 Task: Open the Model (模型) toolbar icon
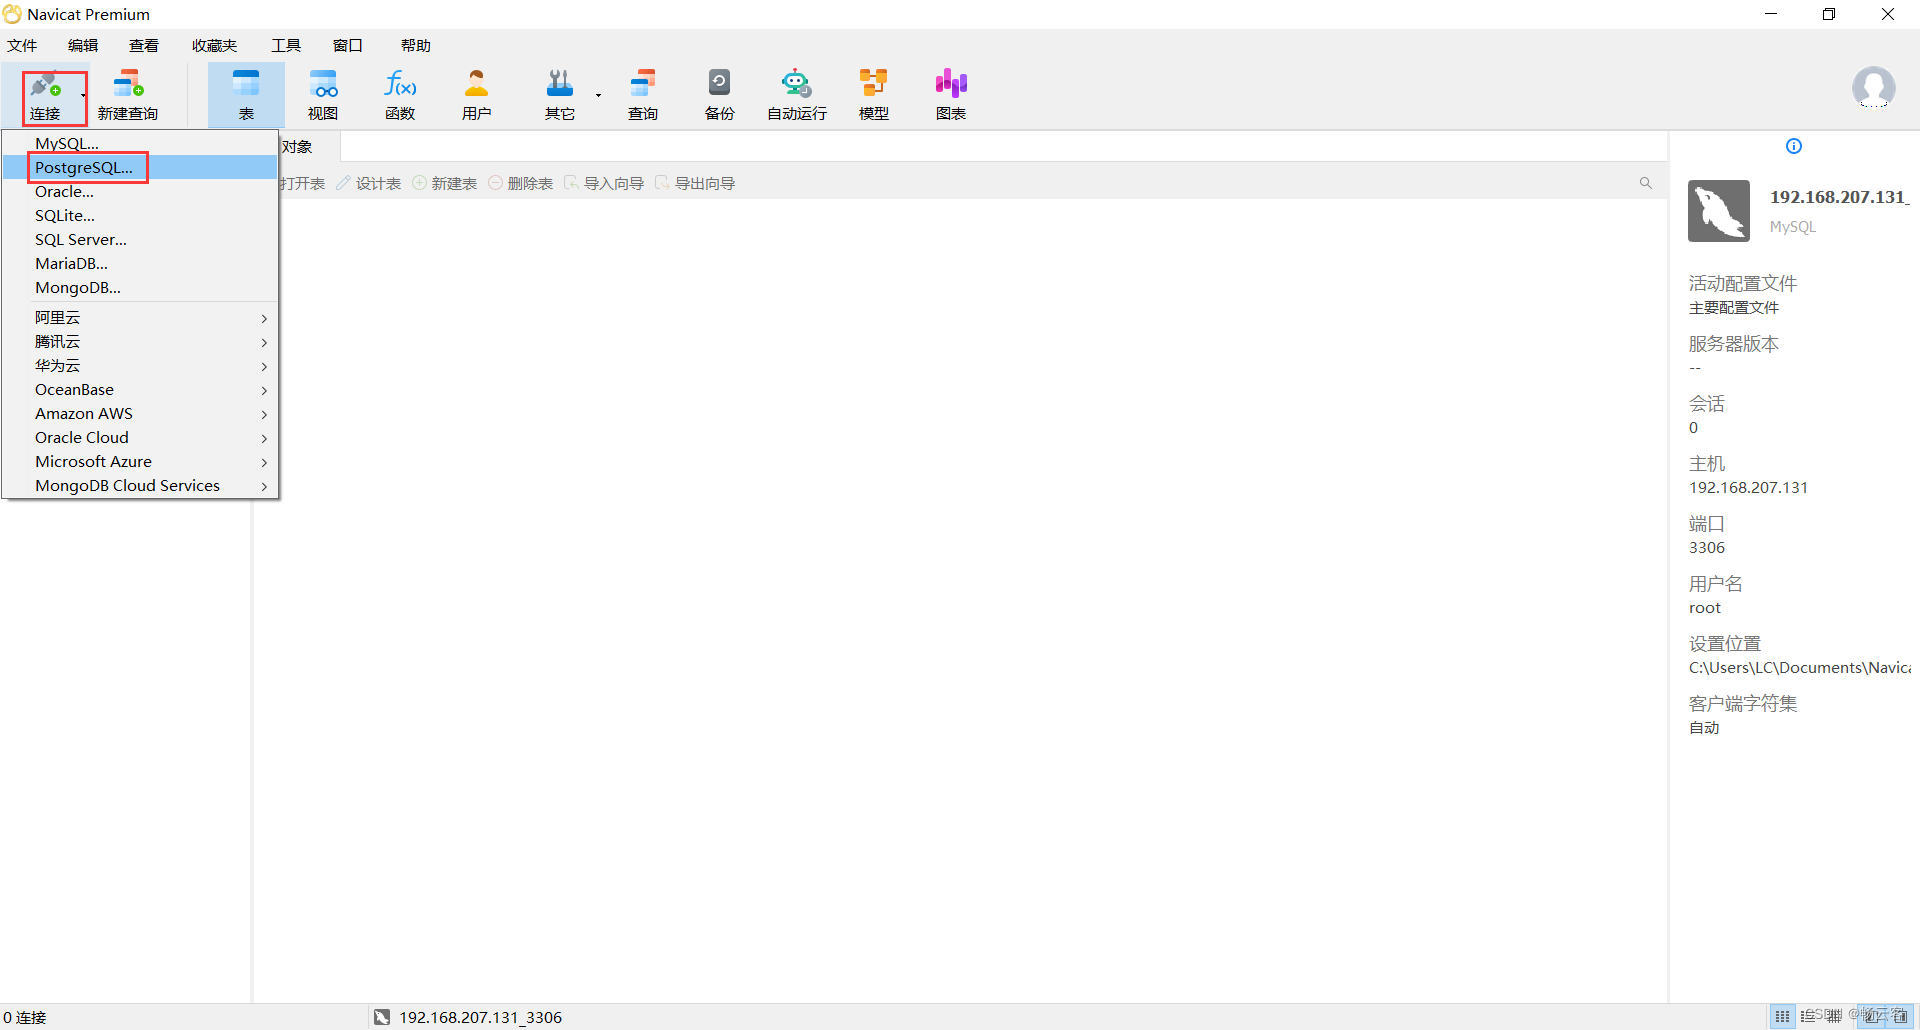(x=874, y=96)
